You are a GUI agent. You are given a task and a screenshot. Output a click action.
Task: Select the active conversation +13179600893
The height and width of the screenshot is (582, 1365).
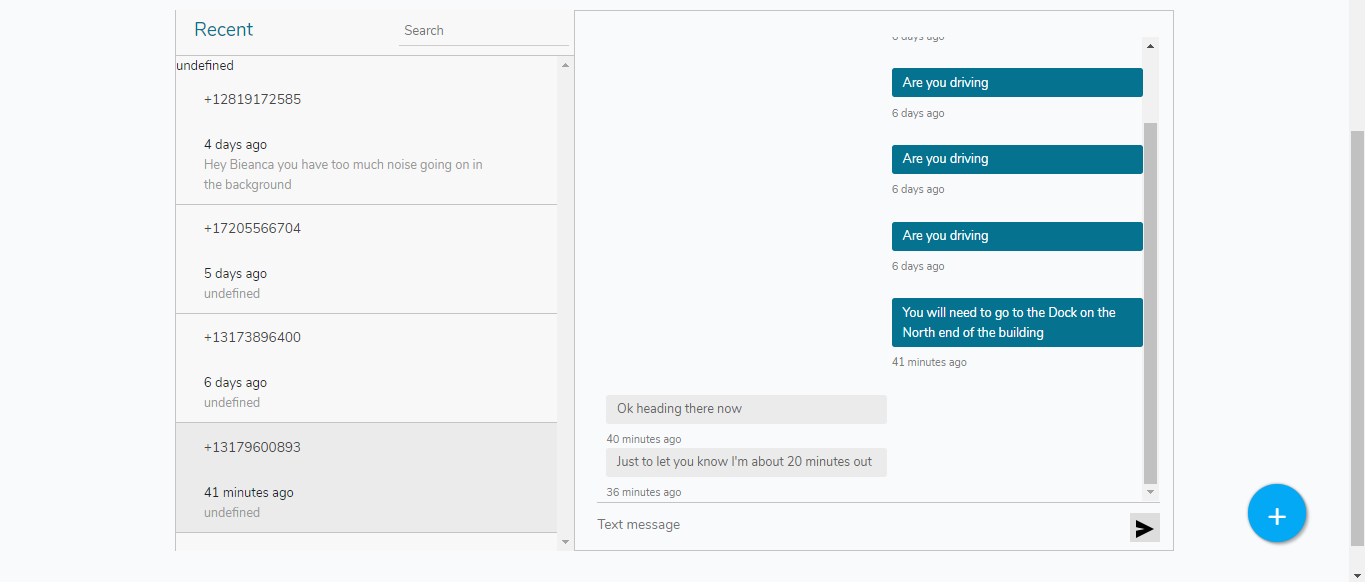click(x=366, y=478)
